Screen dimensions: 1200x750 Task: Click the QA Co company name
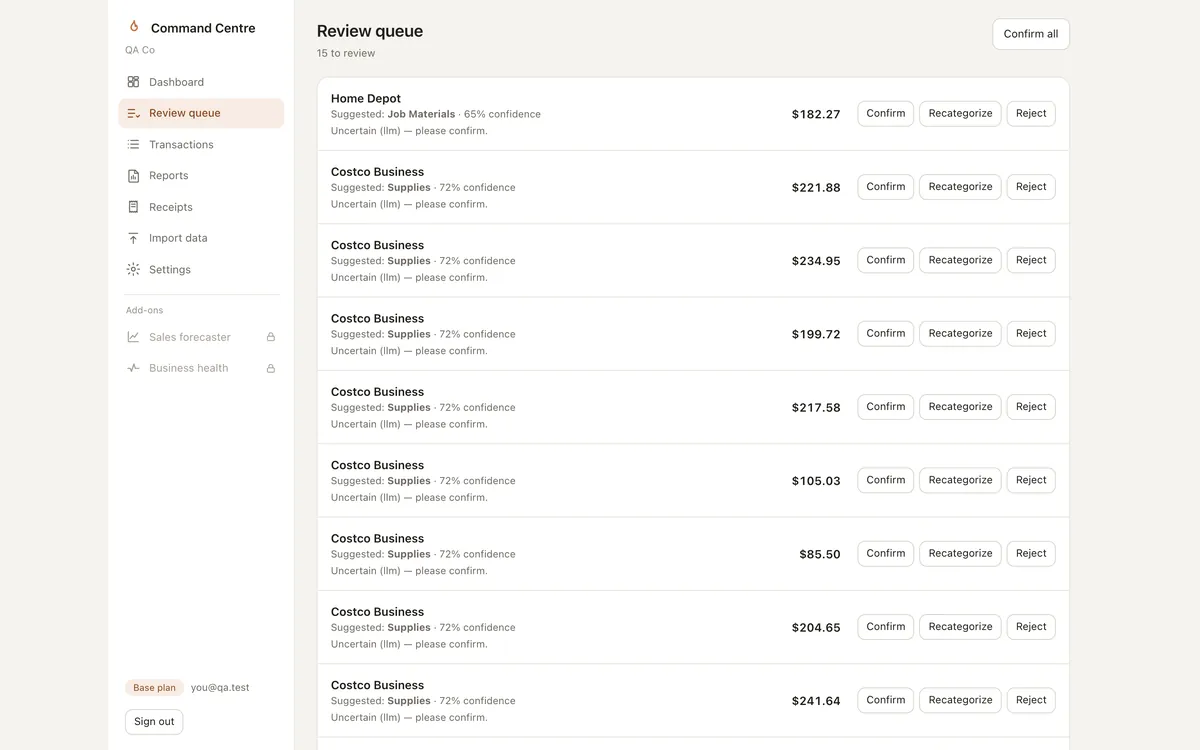tap(140, 50)
